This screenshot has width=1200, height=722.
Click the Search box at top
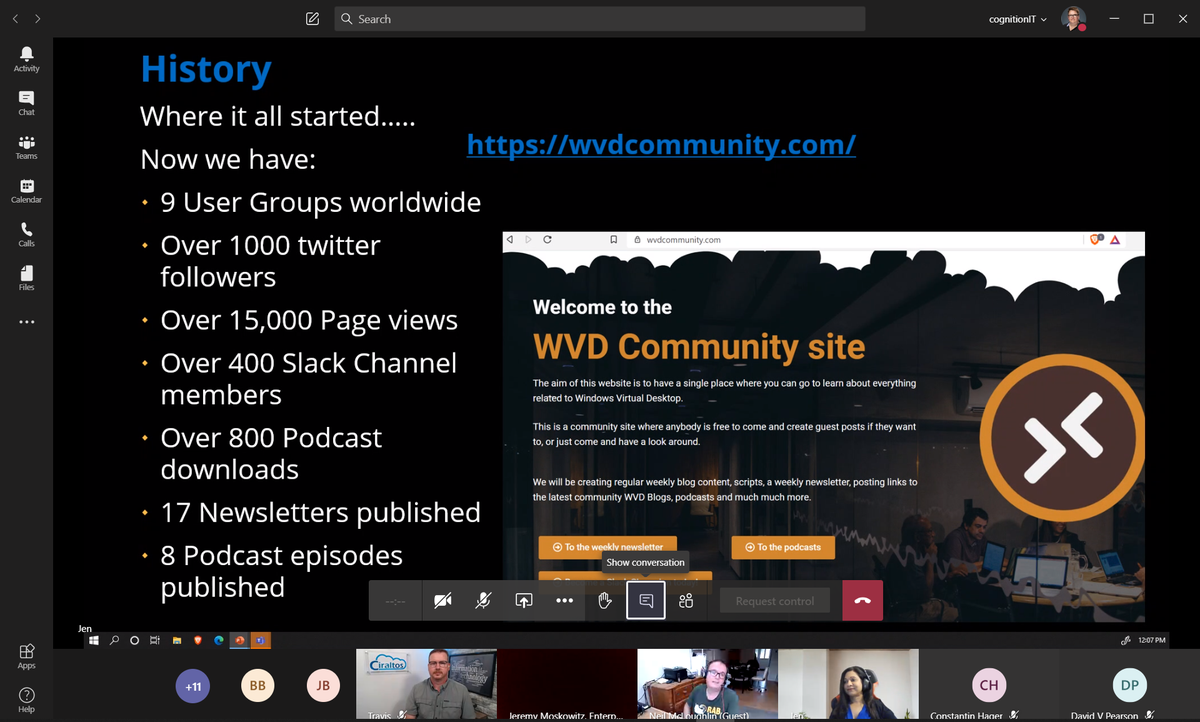tap(600, 19)
